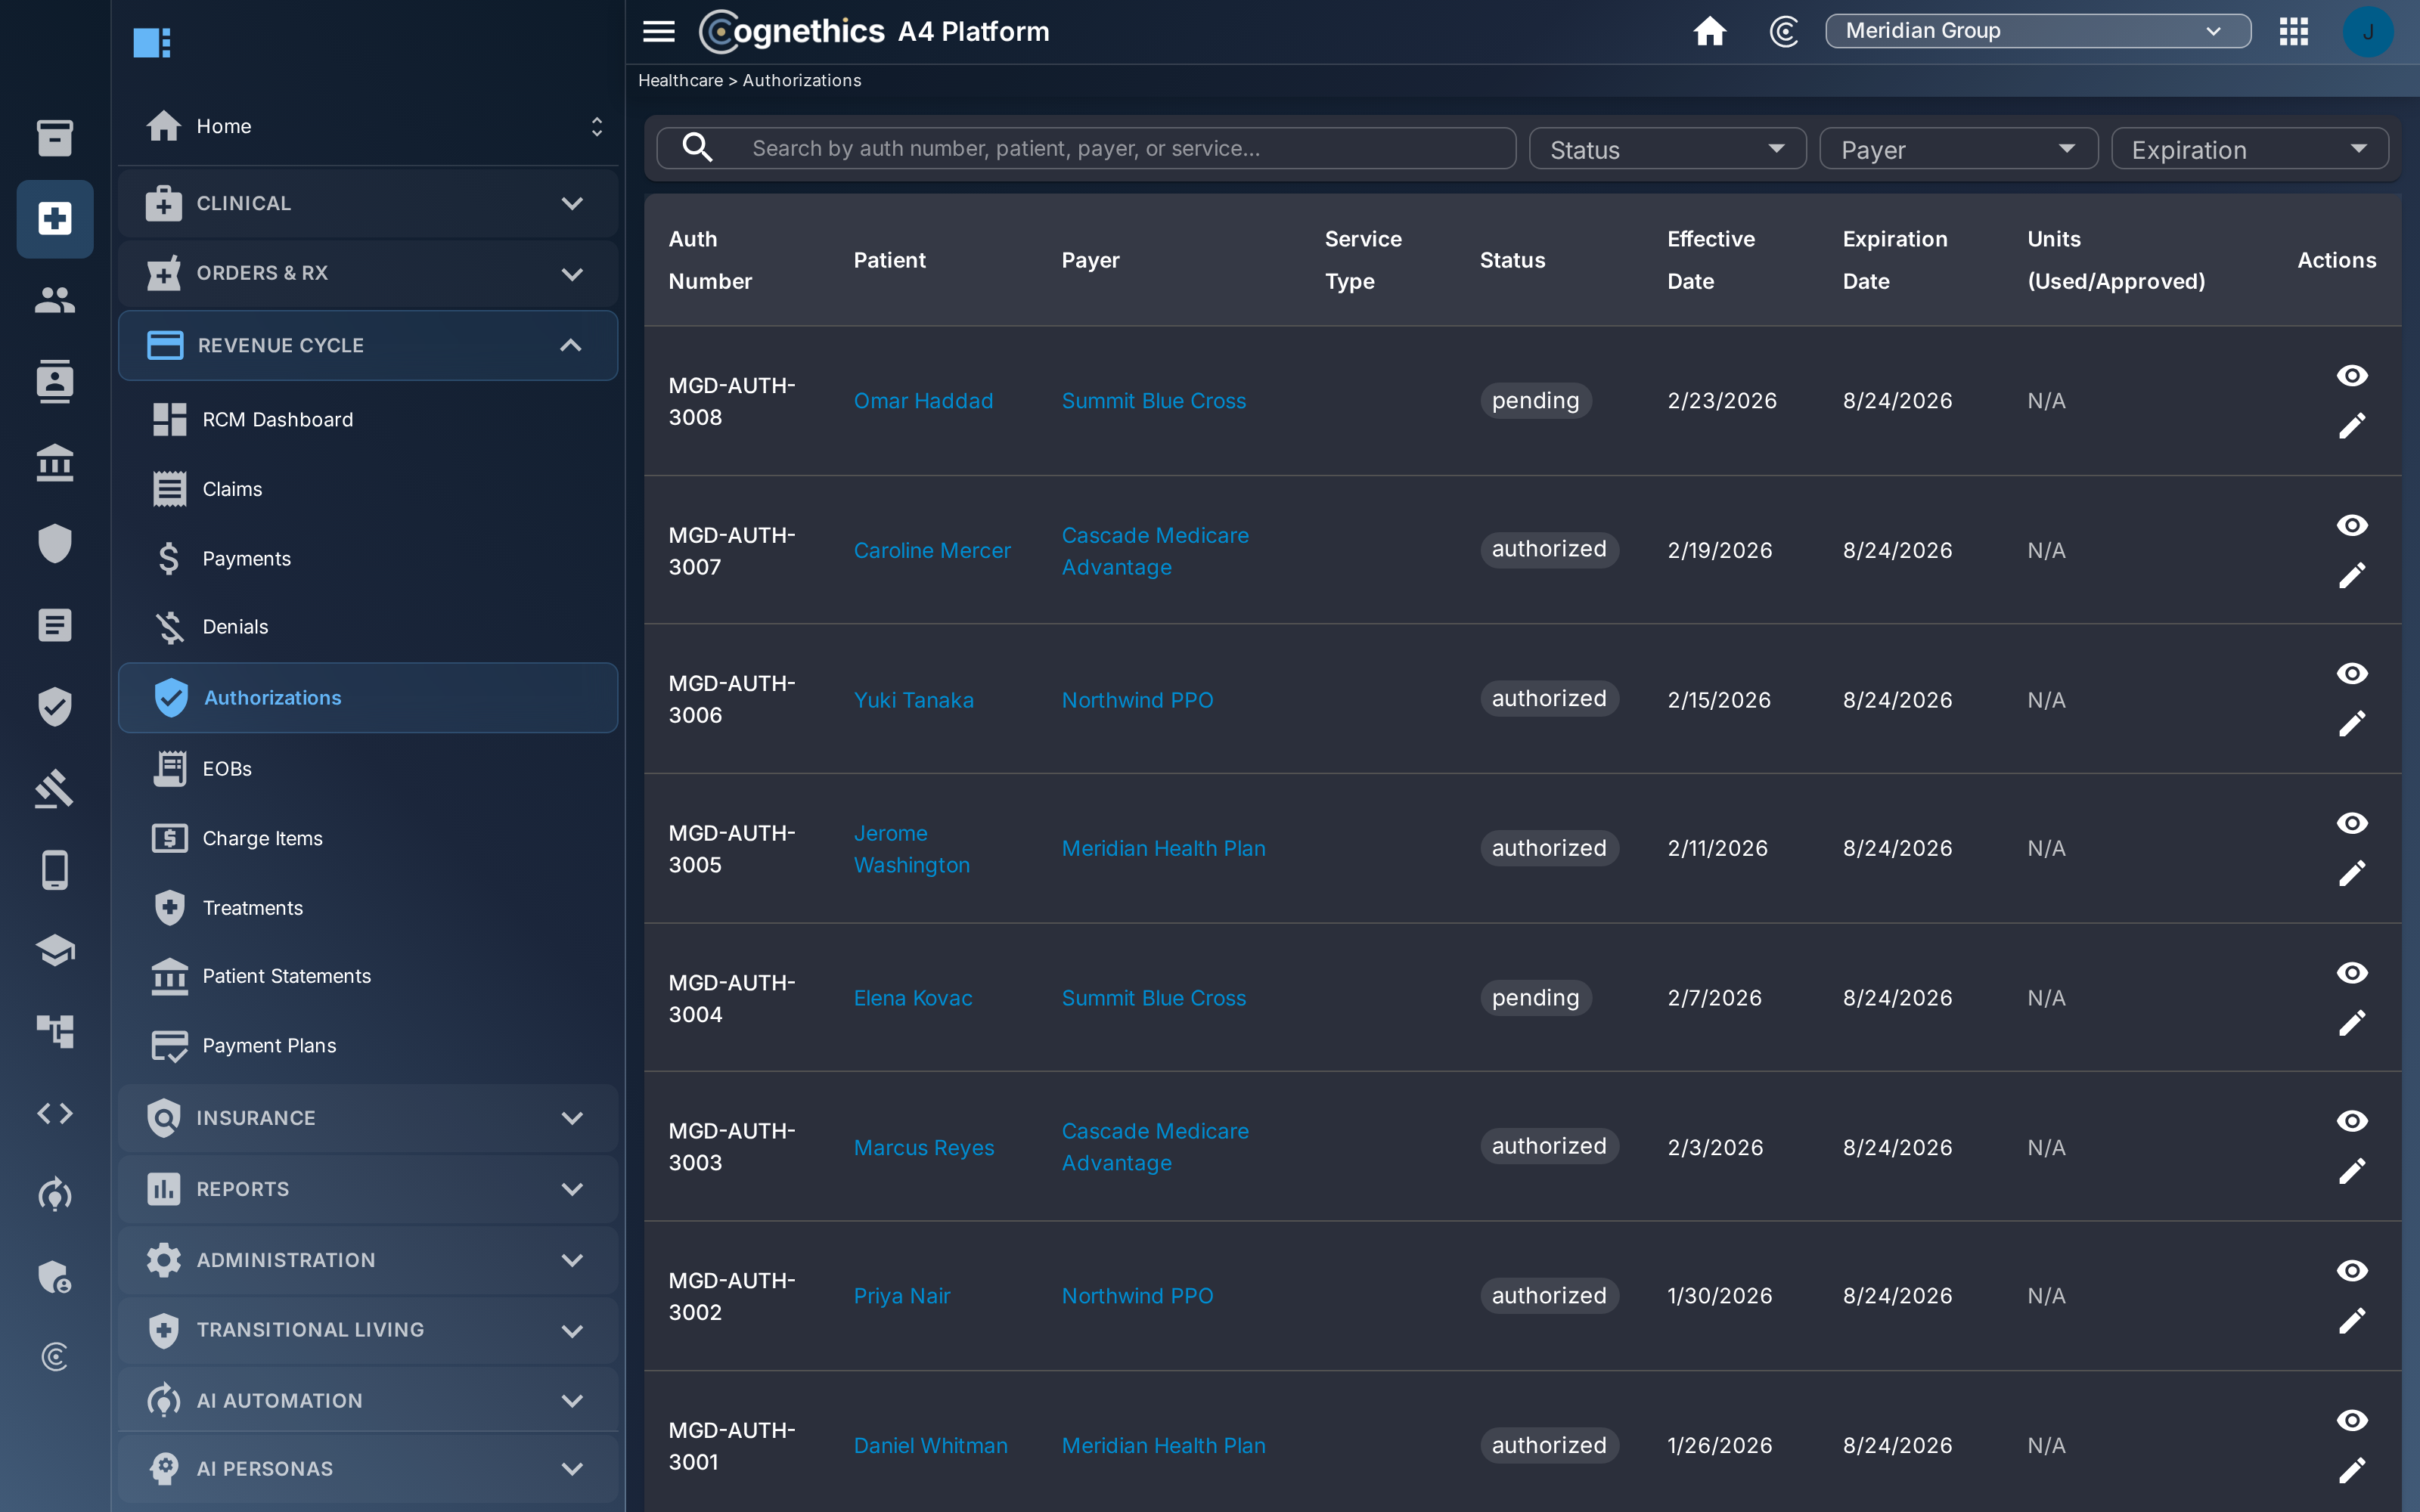This screenshot has width=2420, height=1512.
Task: Click the graduation cap sidebar icon
Action: coord(55,950)
